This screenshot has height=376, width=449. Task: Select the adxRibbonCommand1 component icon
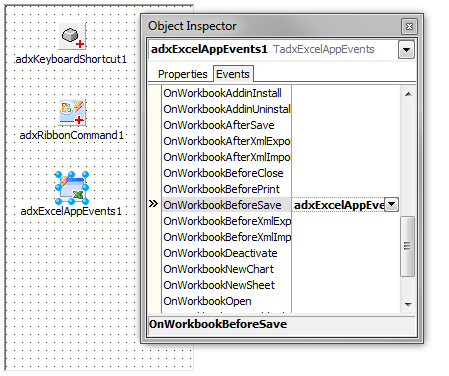tap(72, 112)
